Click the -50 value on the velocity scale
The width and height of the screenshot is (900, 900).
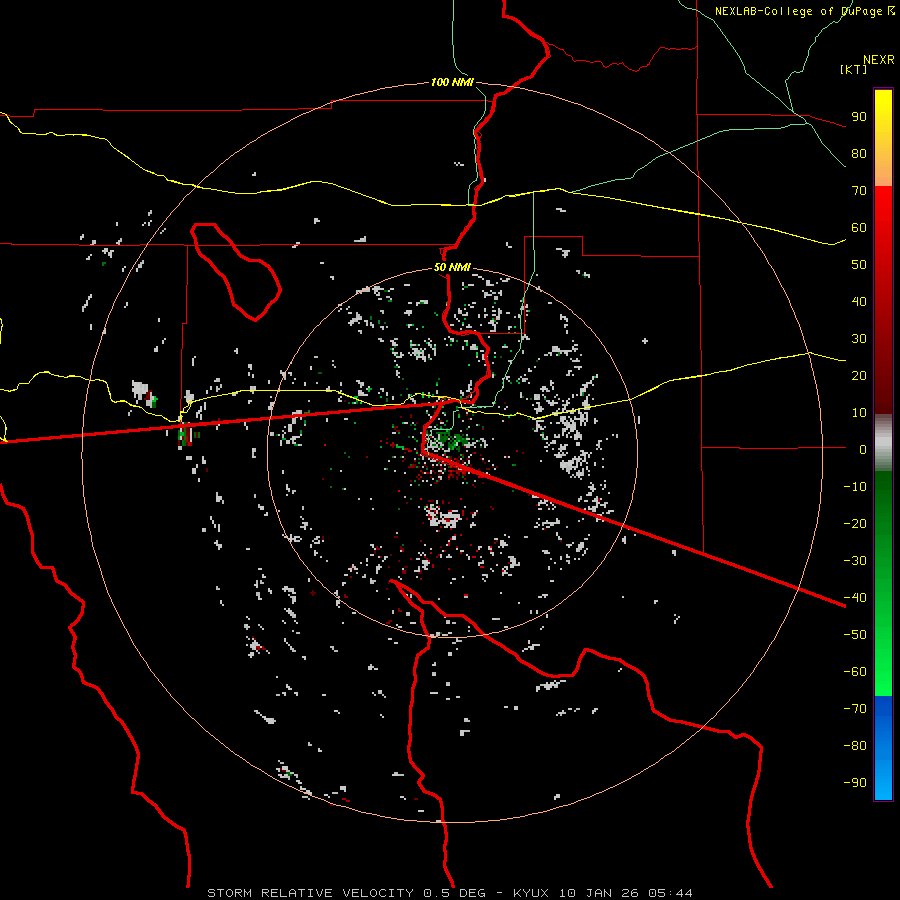pos(855,635)
